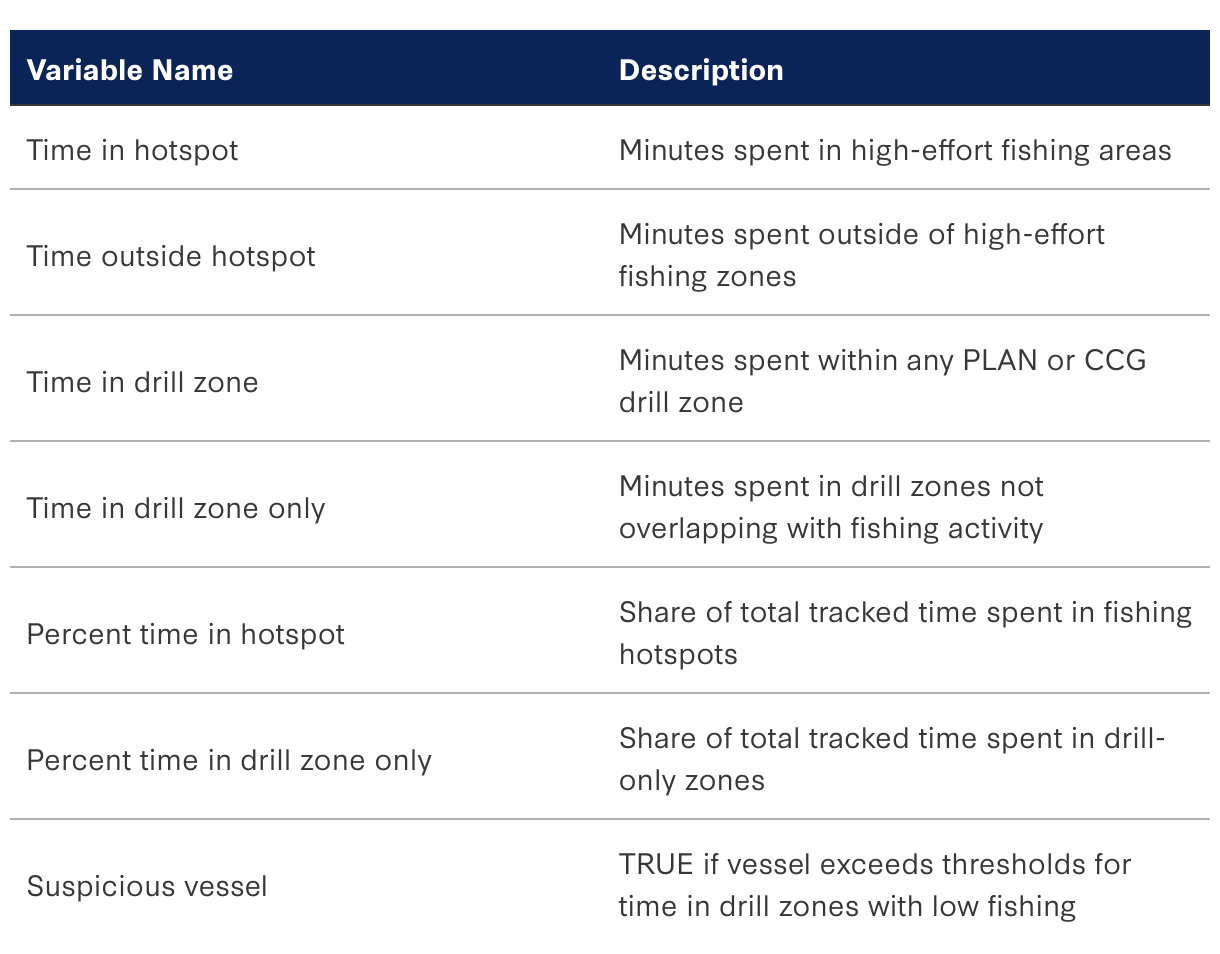Viewport: 1220px width, 954px height.
Task: Click the 'Description' column header
Action: pyautogui.click(x=701, y=70)
